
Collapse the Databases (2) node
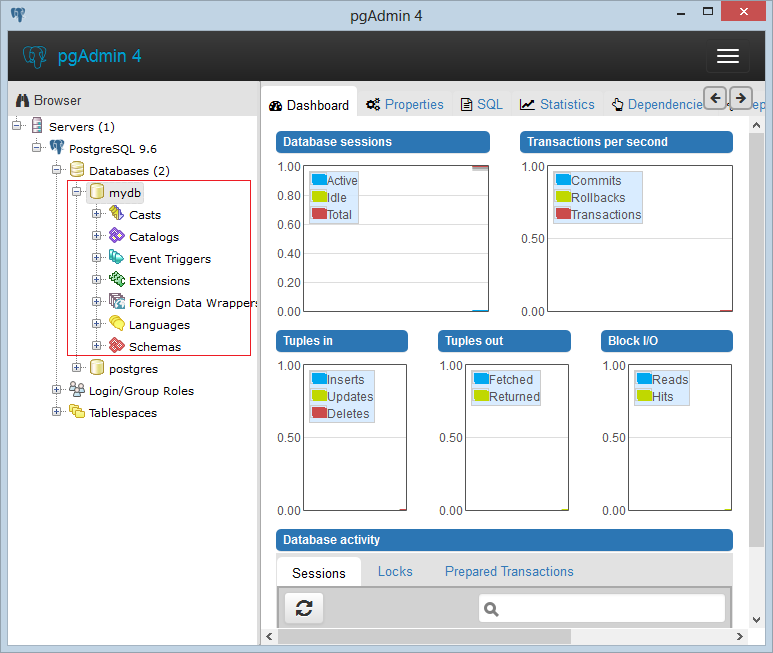(x=57, y=170)
